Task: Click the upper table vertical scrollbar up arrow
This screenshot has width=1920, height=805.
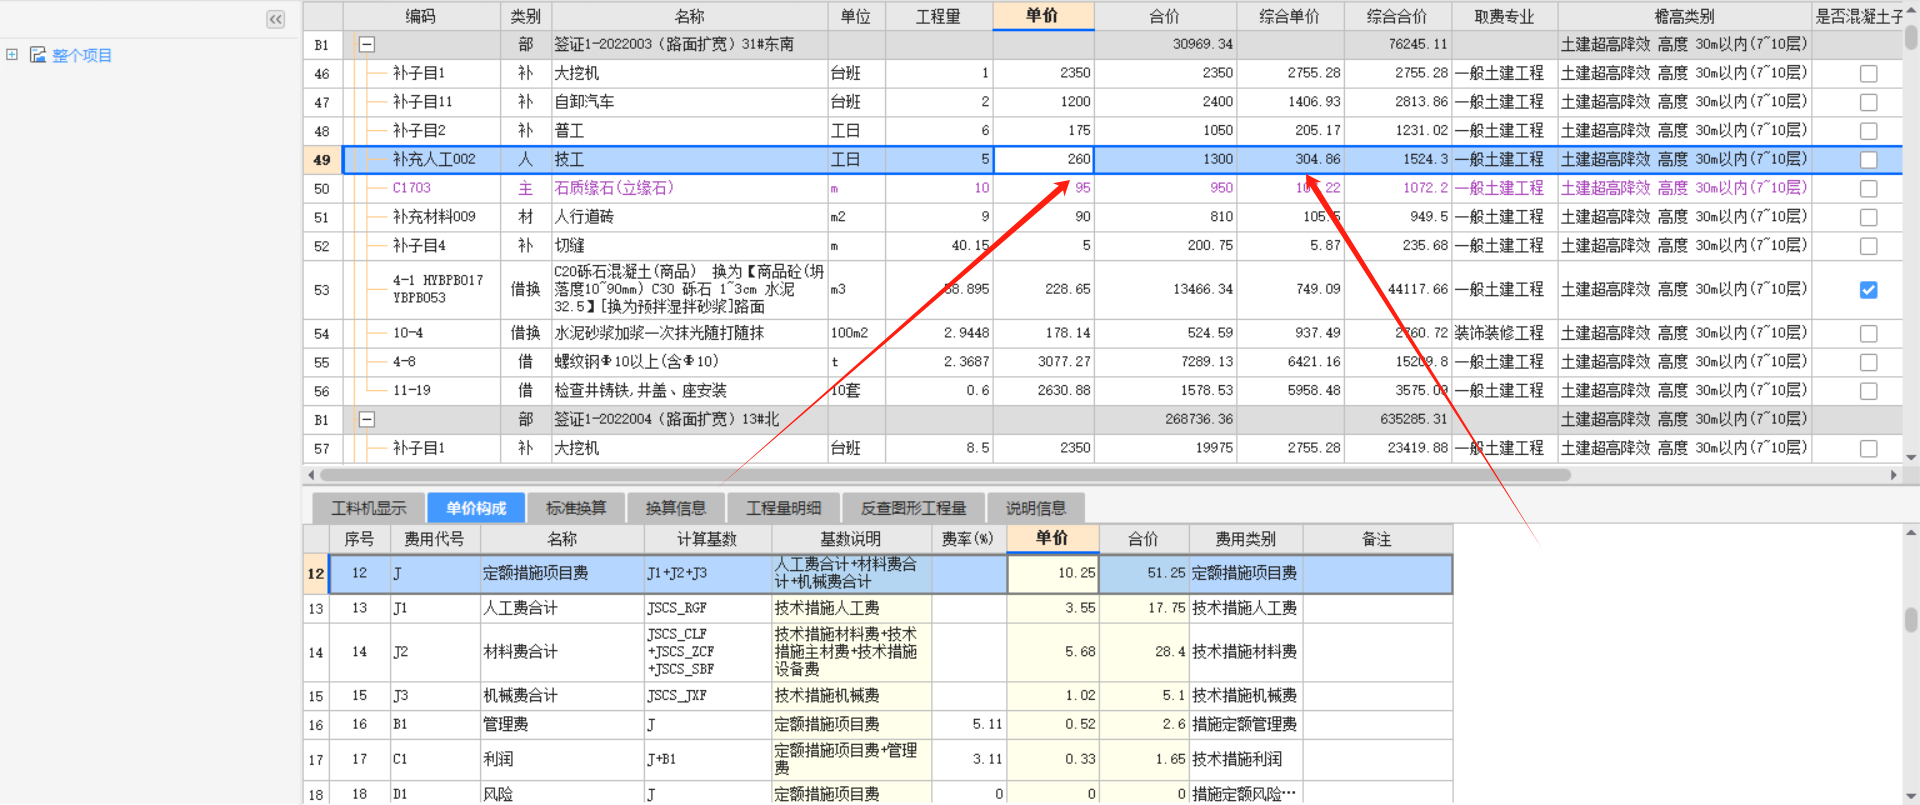Action: (x=1911, y=9)
